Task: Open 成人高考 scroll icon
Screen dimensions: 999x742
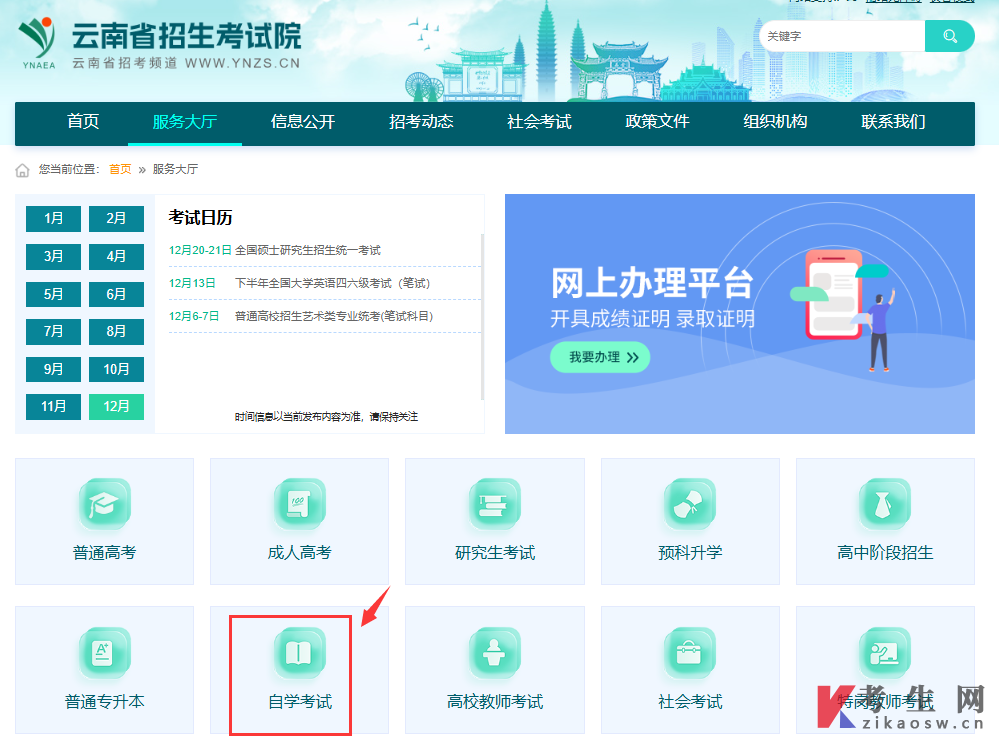Action: pos(299,504)
